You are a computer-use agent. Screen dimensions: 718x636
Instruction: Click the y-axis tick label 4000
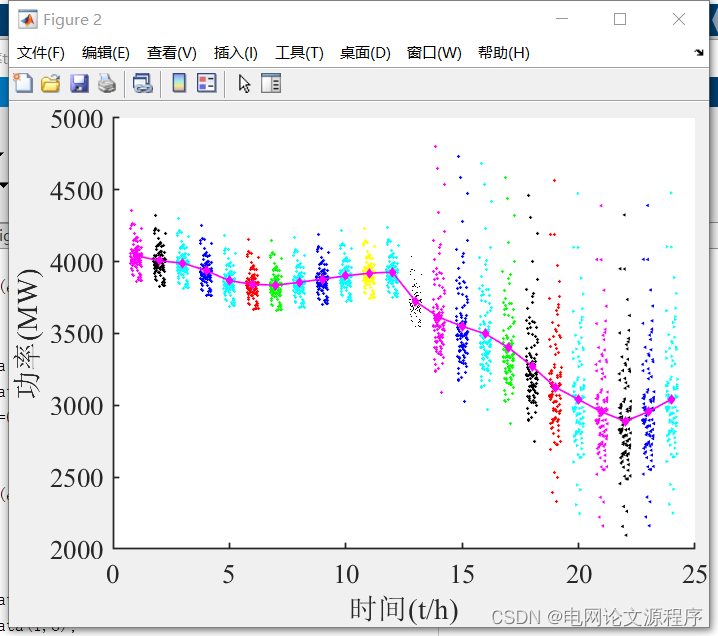click(76, 263)
